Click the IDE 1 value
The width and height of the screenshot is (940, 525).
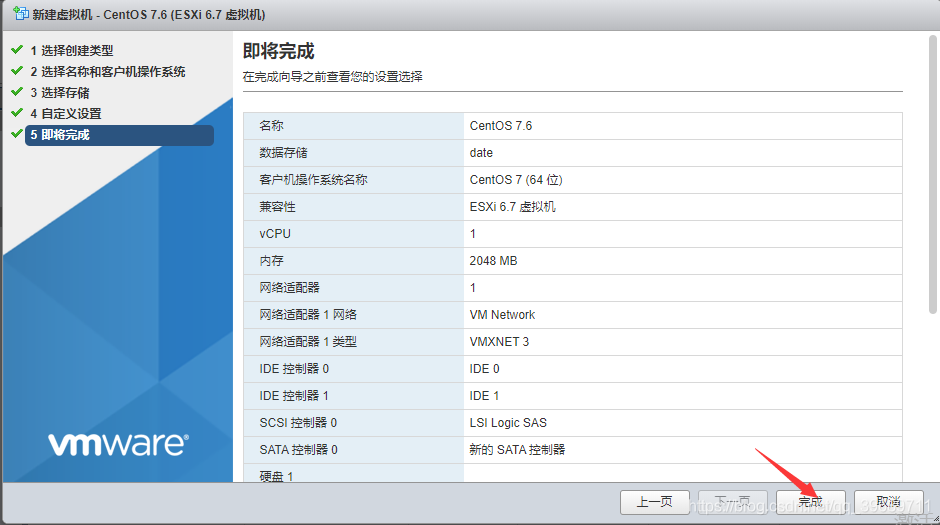click(x=484, y=396)
